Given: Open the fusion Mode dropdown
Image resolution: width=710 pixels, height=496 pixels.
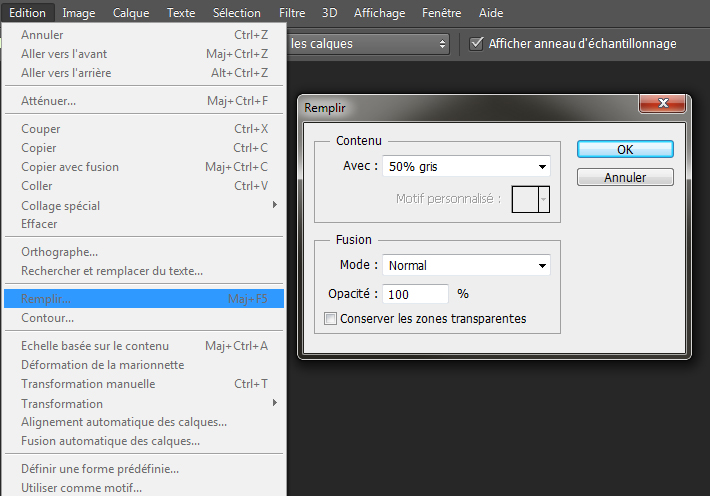Looking at the screenshot, I should [467, 265].
